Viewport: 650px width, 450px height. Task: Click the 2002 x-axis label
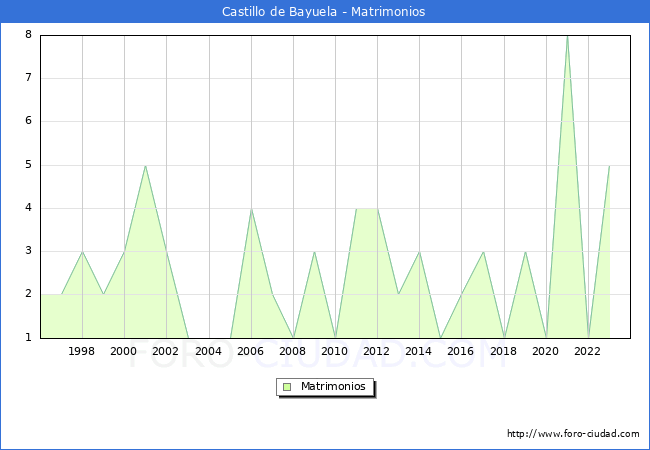[x=165, y=351]
